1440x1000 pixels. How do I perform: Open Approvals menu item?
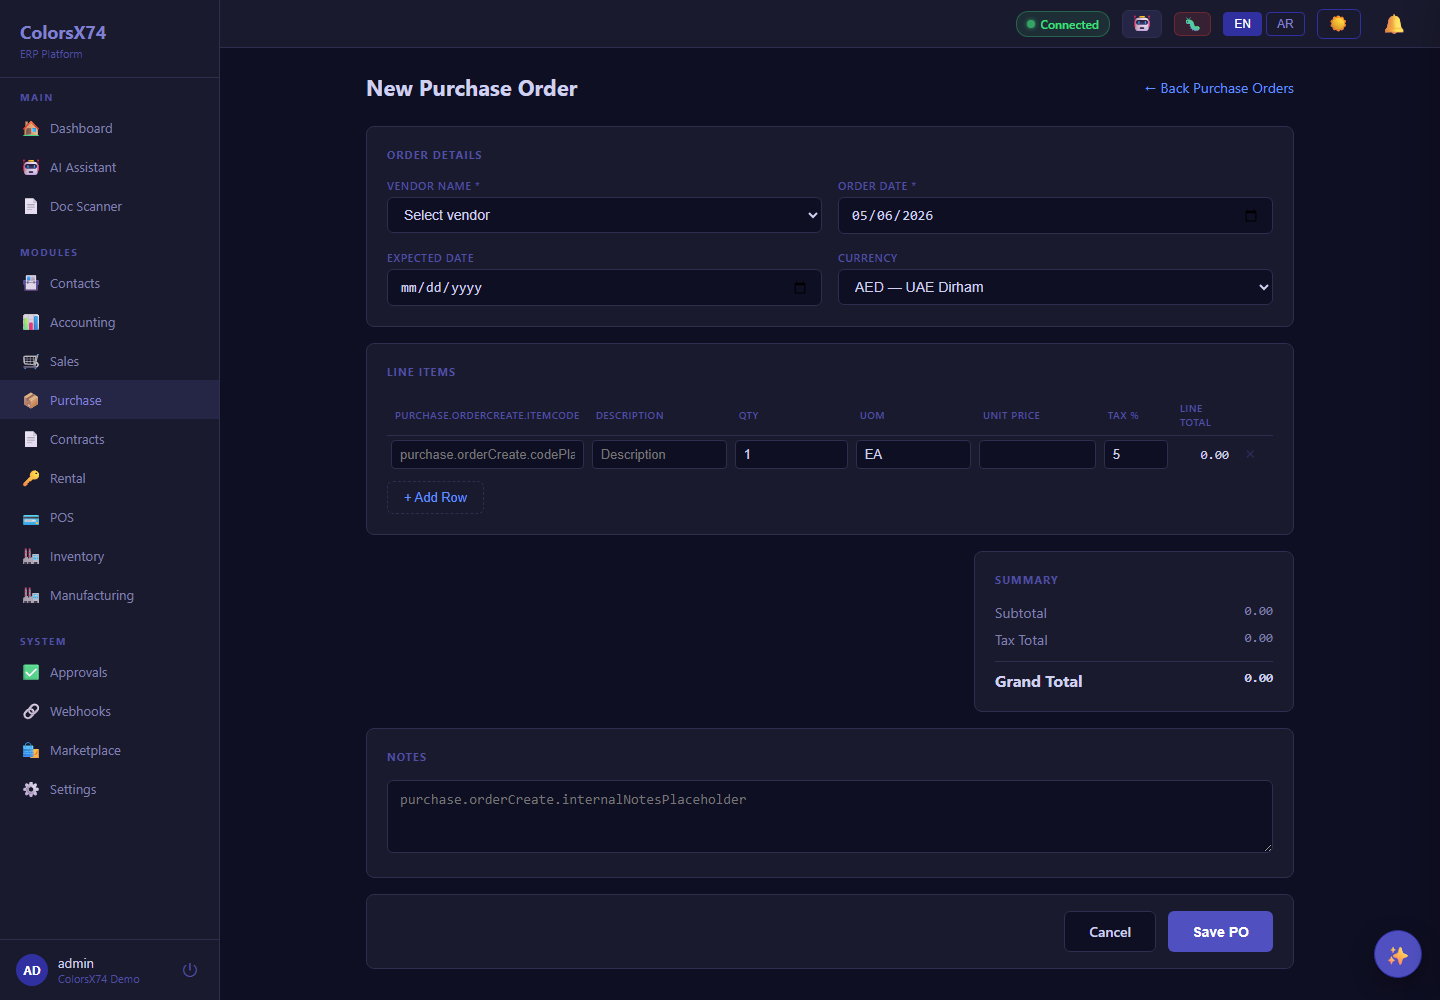click(109, 673)
